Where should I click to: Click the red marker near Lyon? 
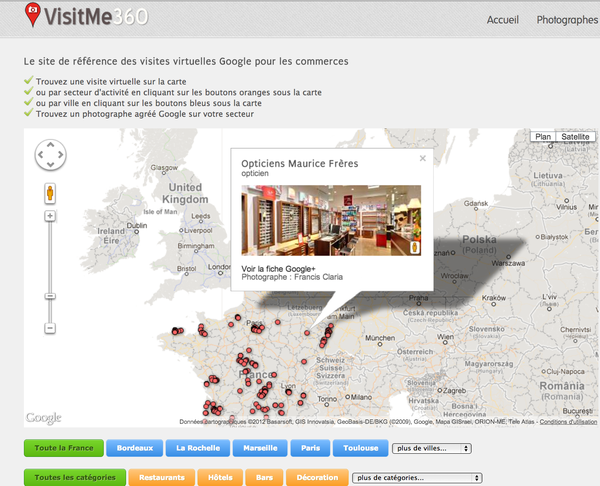pyautogui.click(x=289, y=392)
